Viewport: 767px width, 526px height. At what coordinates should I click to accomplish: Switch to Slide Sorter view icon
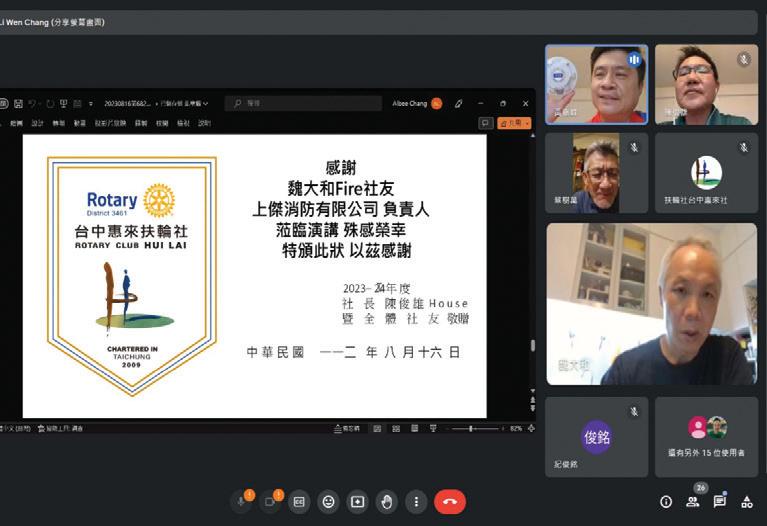pyautogui.click(x=396, y=429)
